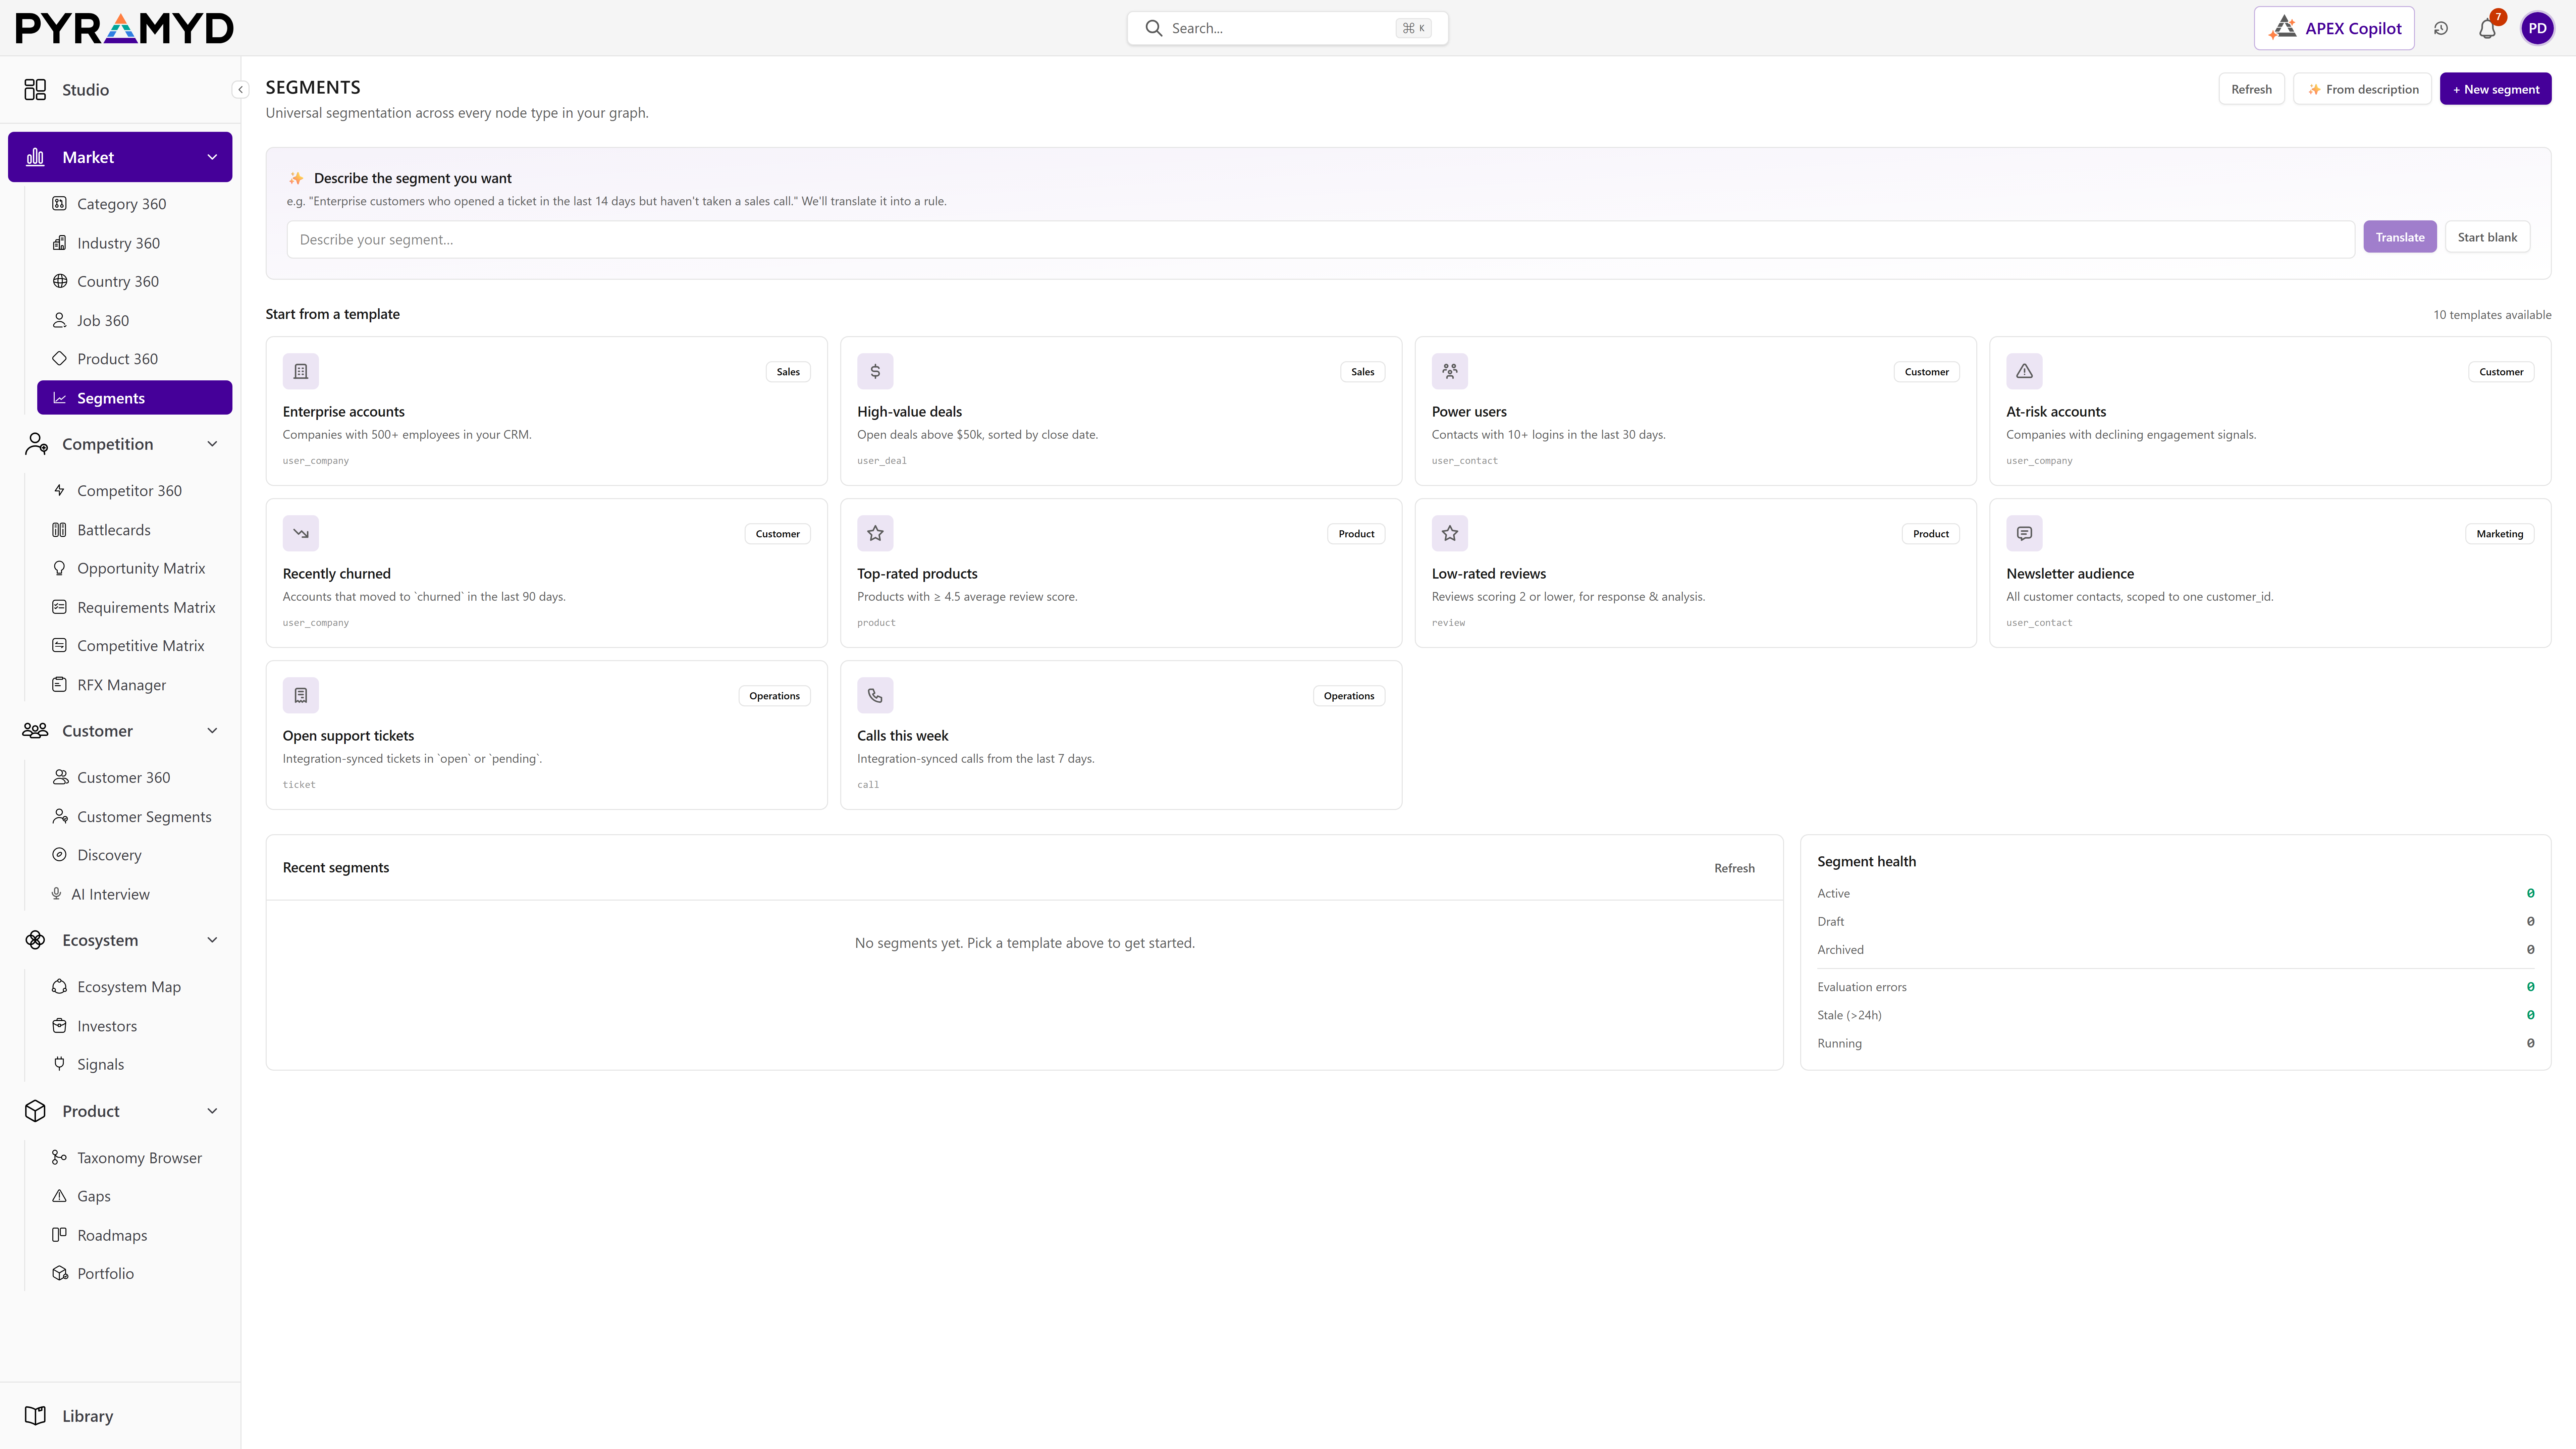Click the PYRAMYD logo
The image size is (2576, 1449).
click(125, 28)
